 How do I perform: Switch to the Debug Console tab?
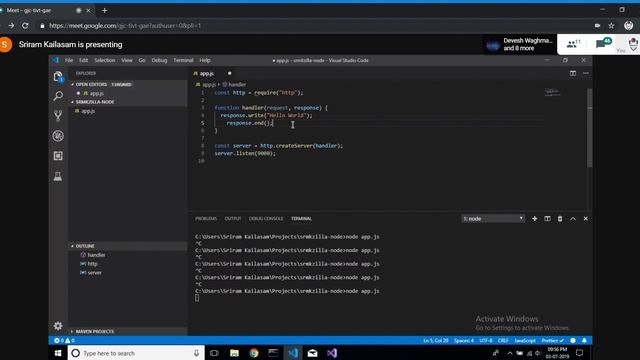[x=266, y=219]
